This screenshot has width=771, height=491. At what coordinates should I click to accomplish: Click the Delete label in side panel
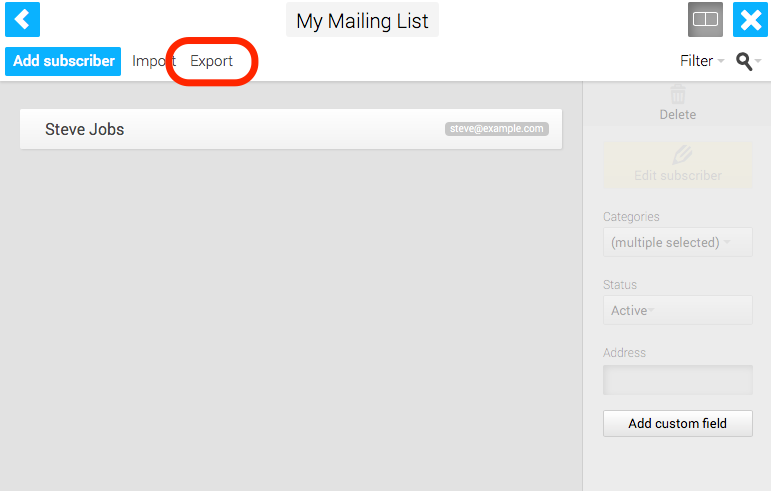click(x=678, y=115)
